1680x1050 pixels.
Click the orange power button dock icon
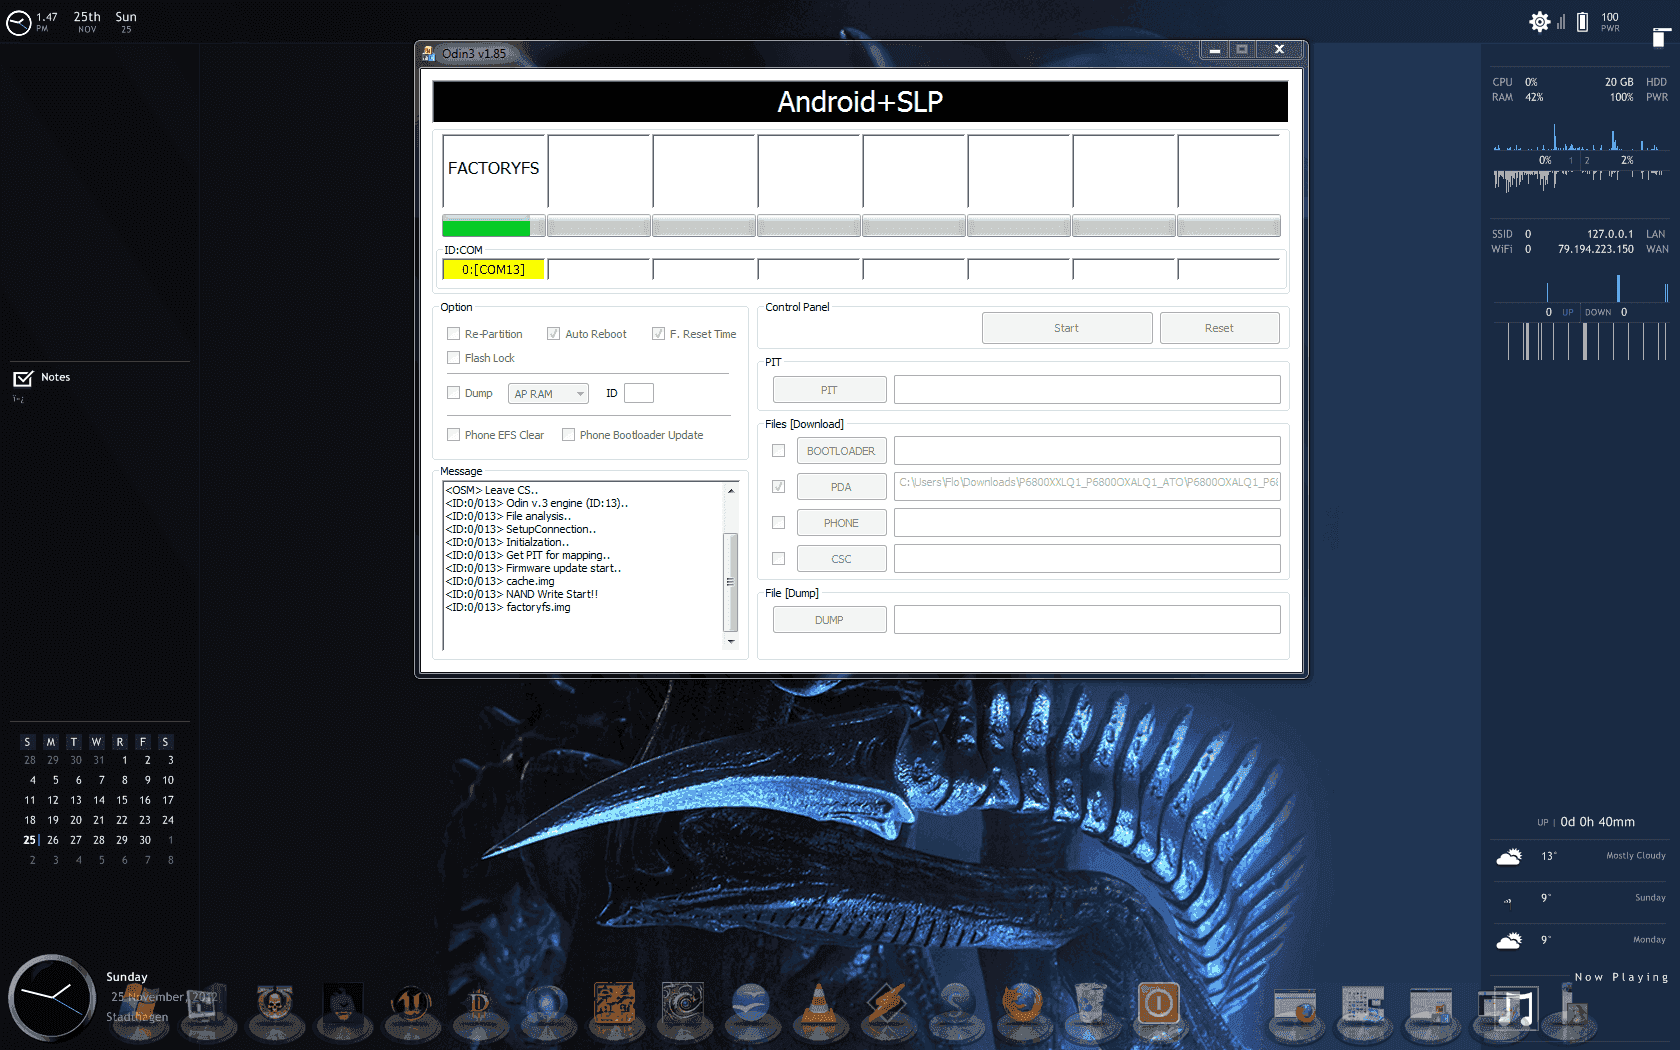tap(1159, 1004)
